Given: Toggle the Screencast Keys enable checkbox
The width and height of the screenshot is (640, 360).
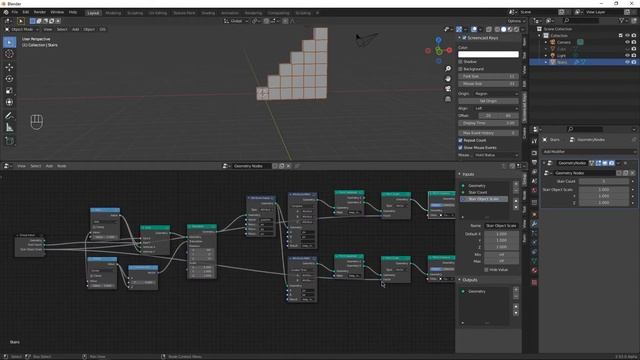Looking at the screenshot, I should click(x=464, y=38).
